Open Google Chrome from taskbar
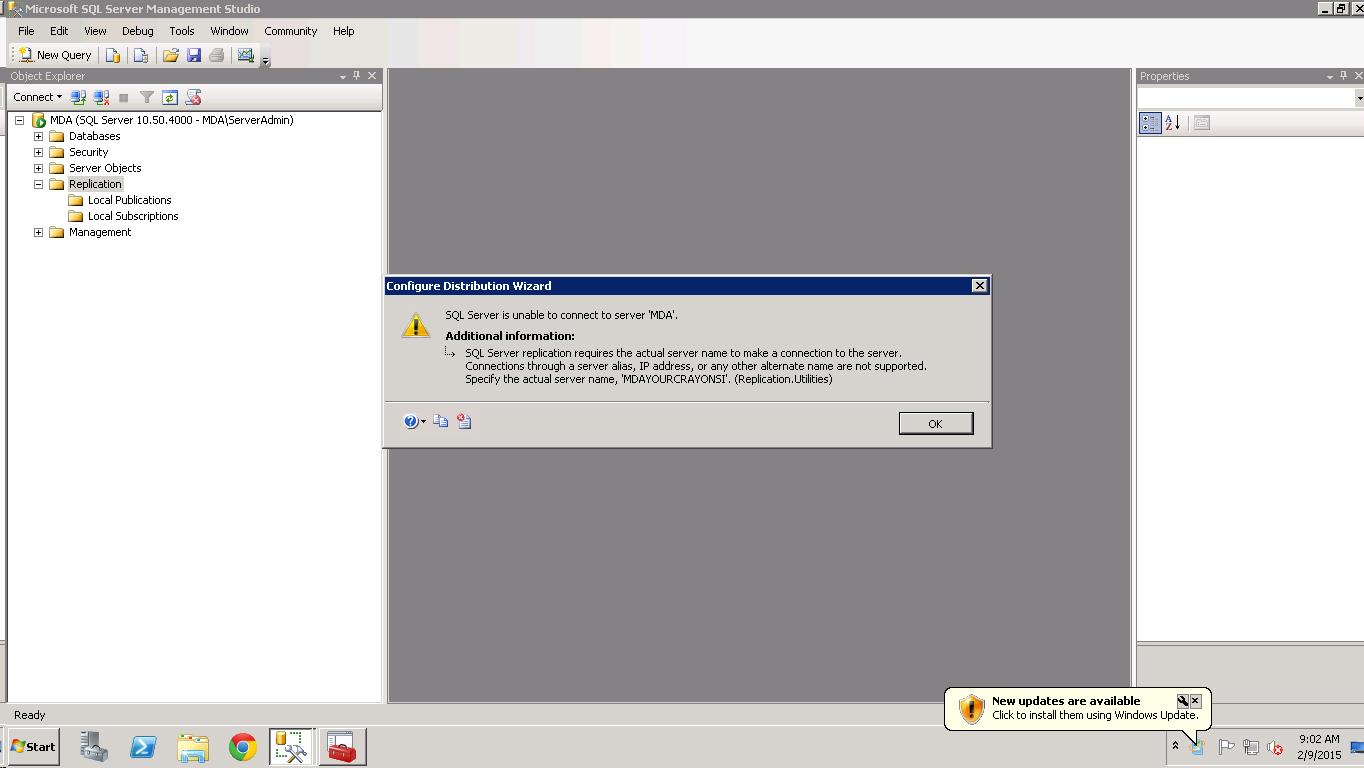This screenshot has height=768, width=1364. point(242,747)
